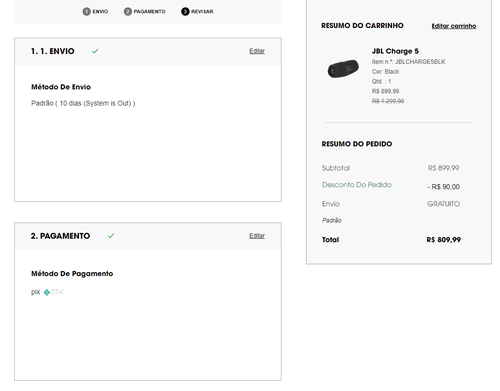Click the green checkmark beside Pagamento
This screenshot has width=500, height=391.
111,236
